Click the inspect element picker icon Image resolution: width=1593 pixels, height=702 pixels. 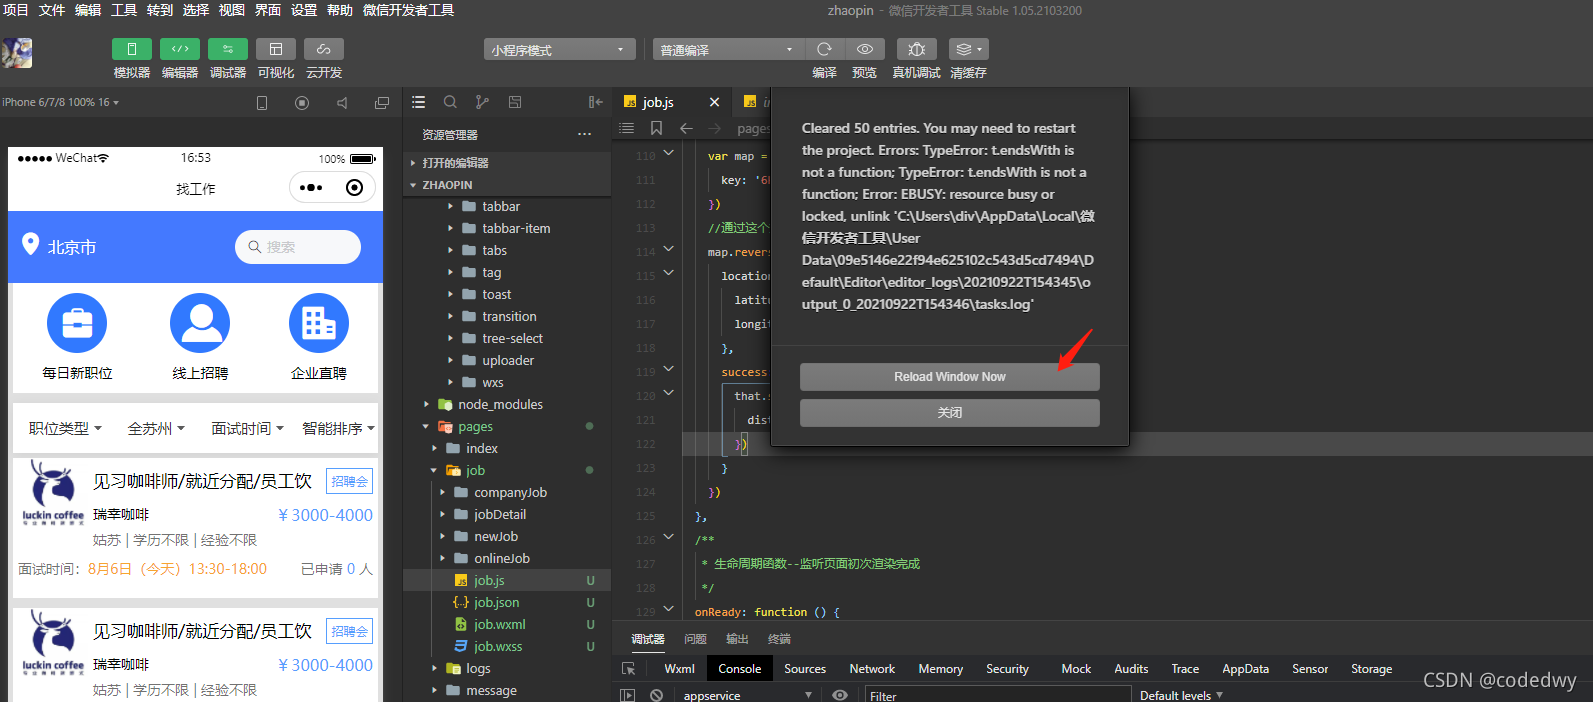tap(628, 669)
